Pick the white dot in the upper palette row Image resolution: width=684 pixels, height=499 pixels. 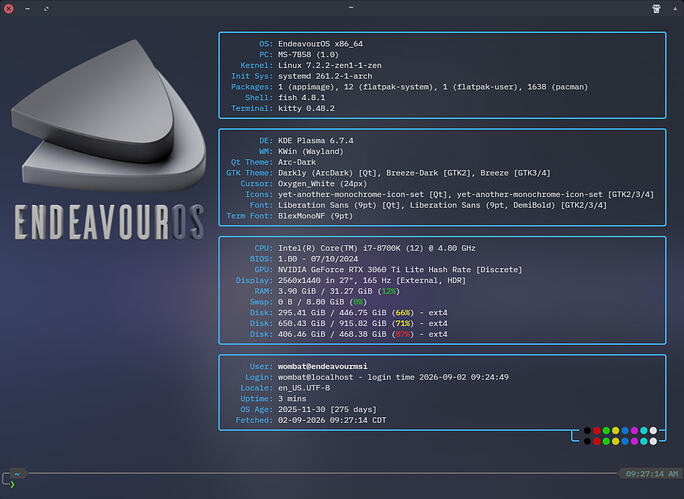coord(653,431)
